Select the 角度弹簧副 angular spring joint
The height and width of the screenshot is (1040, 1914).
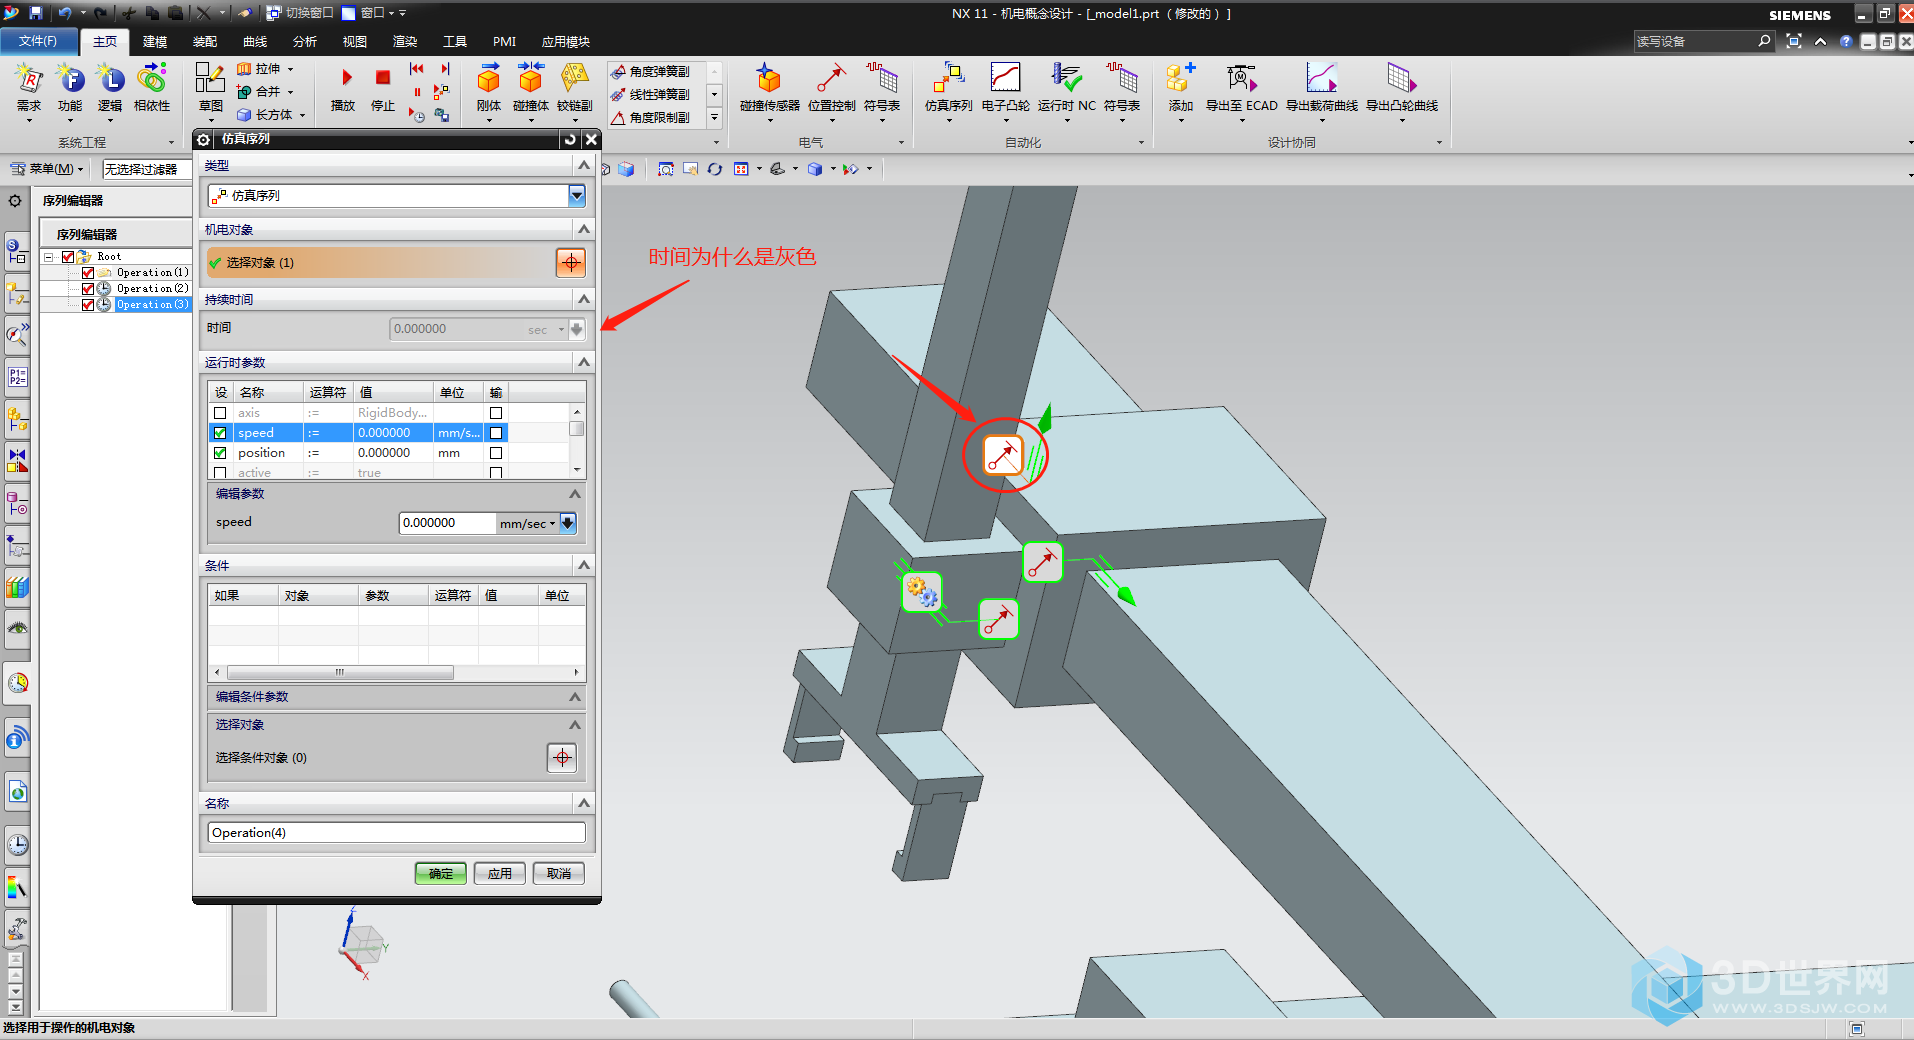point(651,72)
